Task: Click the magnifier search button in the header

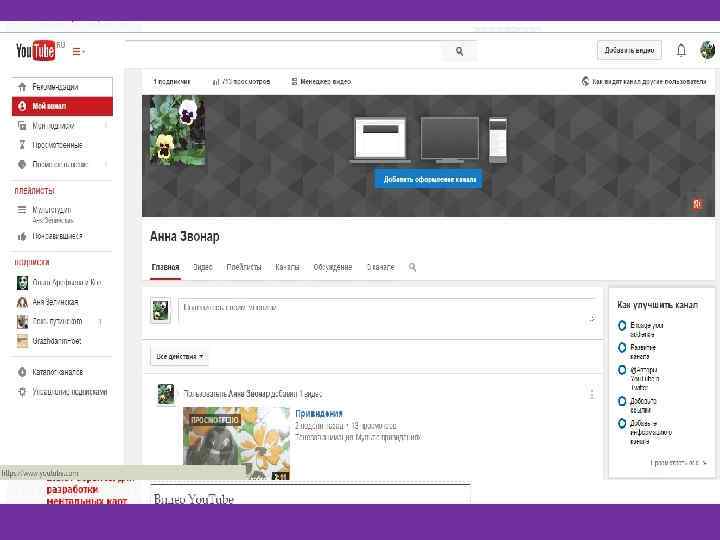Action: tap(459, 51)
